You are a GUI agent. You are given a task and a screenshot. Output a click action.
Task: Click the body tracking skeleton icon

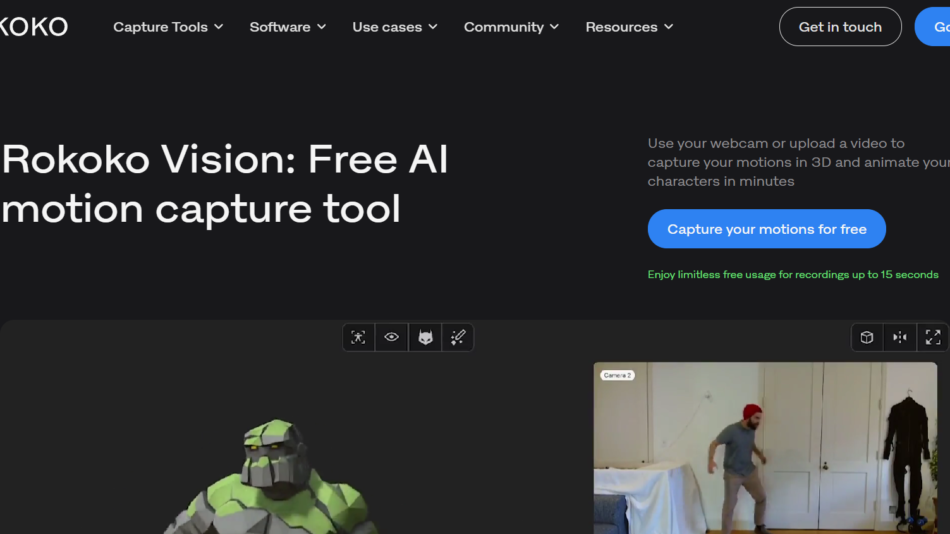click(359, 338)
